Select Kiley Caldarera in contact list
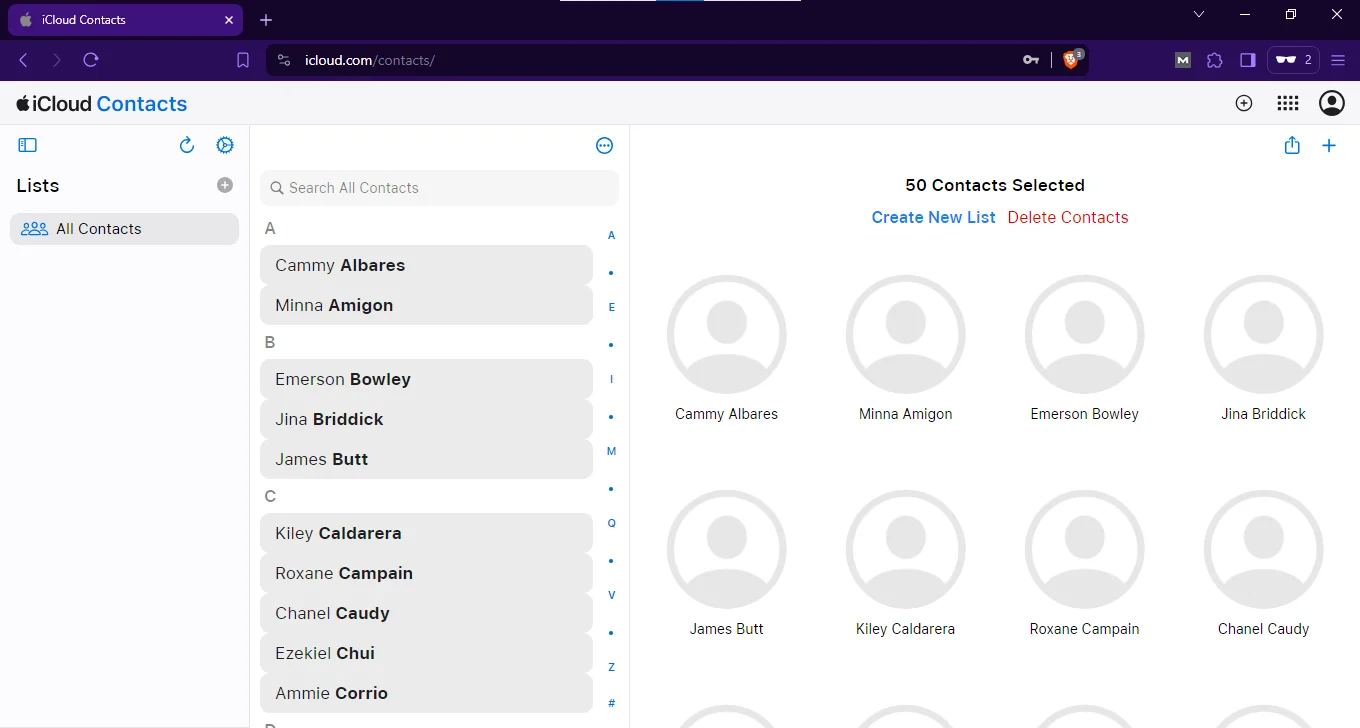The image size is (1360, 728). coord(426,533)
